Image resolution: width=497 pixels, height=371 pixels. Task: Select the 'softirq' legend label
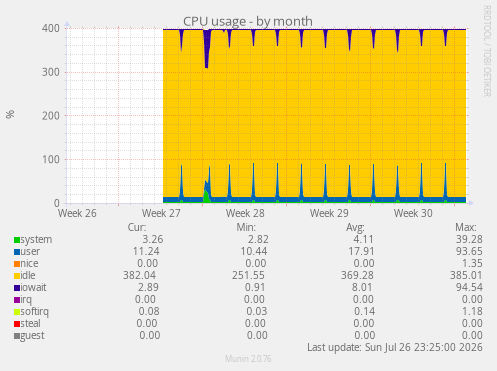pos(34,312)
